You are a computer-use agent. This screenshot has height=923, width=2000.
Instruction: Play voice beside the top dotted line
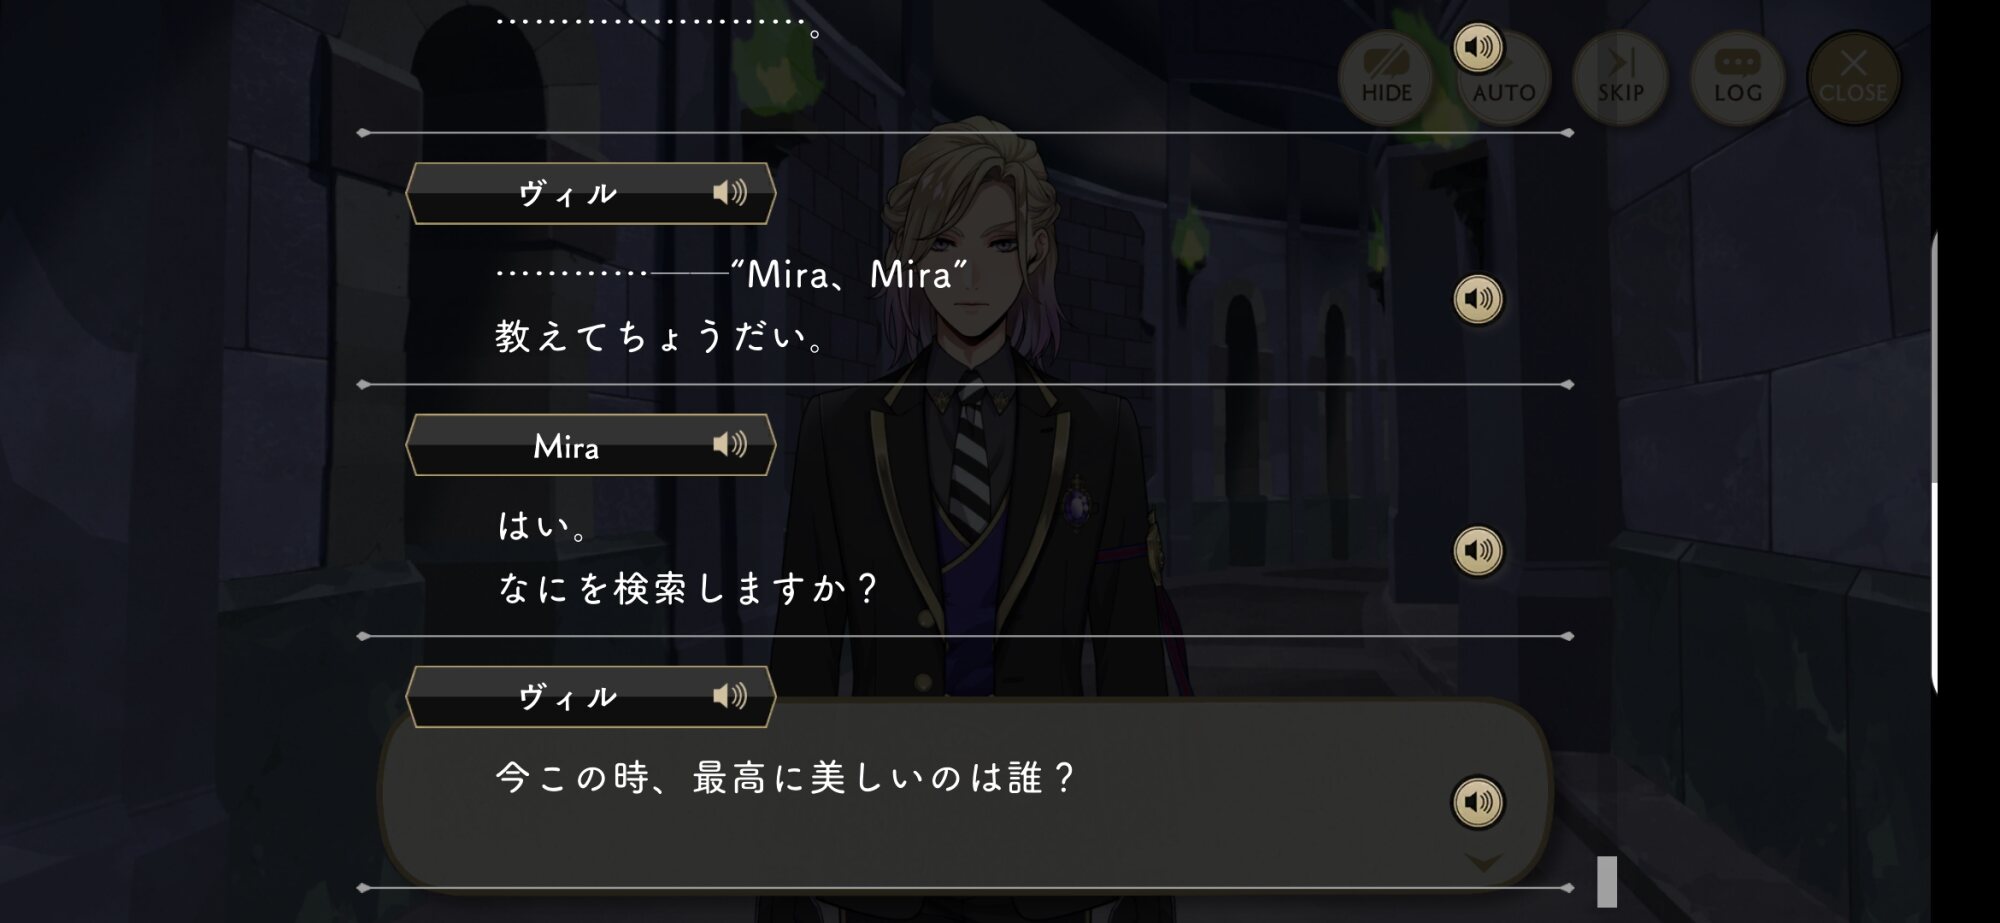[1478, 47]
